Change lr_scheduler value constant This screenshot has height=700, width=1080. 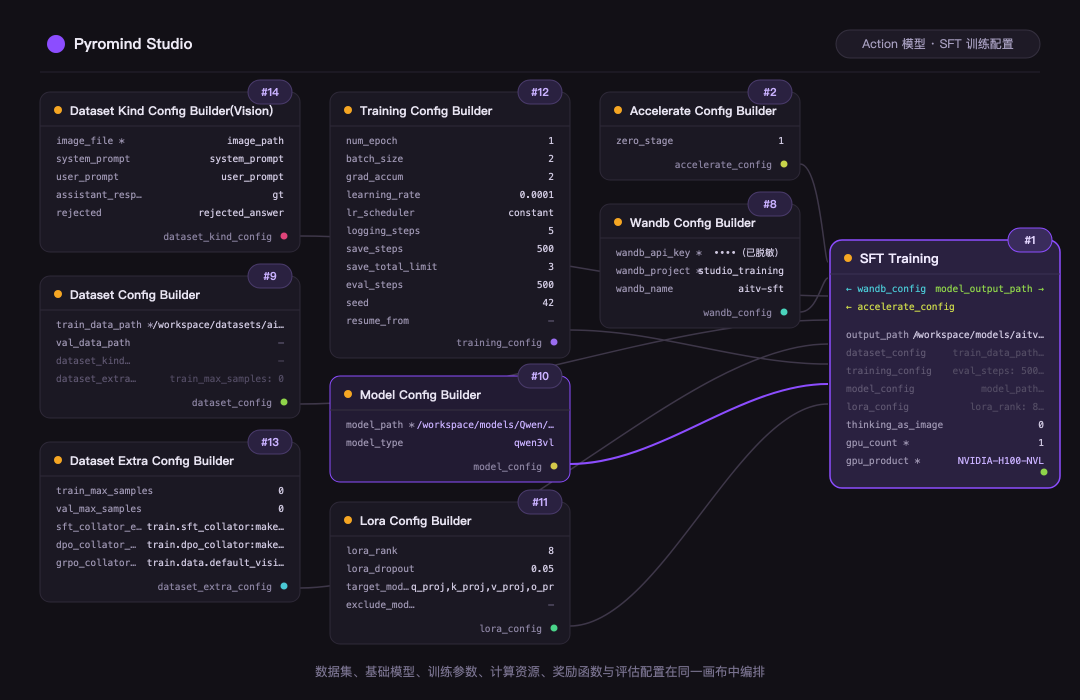click(x=530, y=213)
